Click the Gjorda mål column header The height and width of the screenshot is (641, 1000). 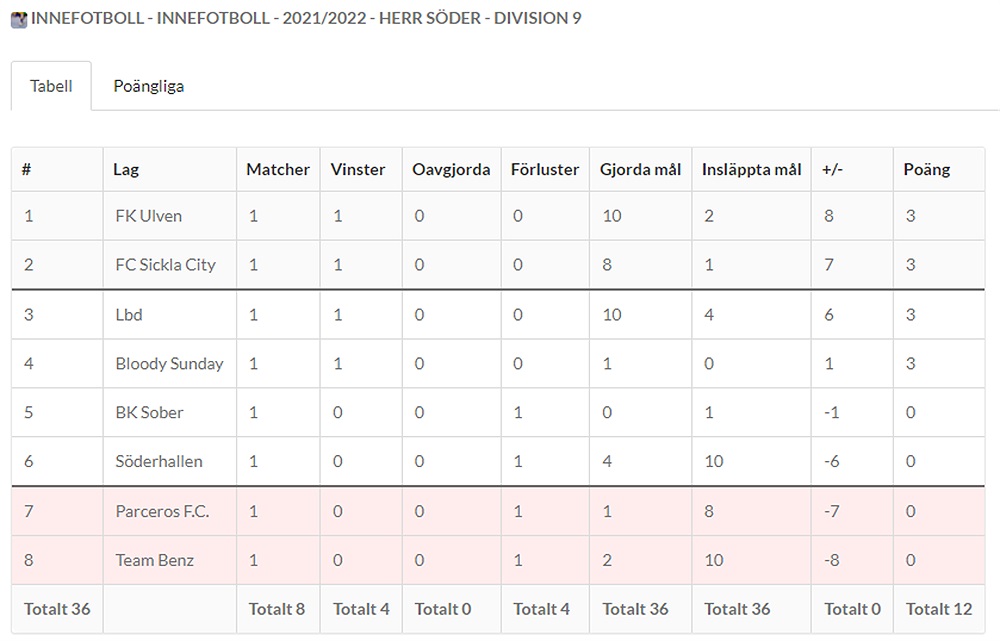(x=640, y=169)
